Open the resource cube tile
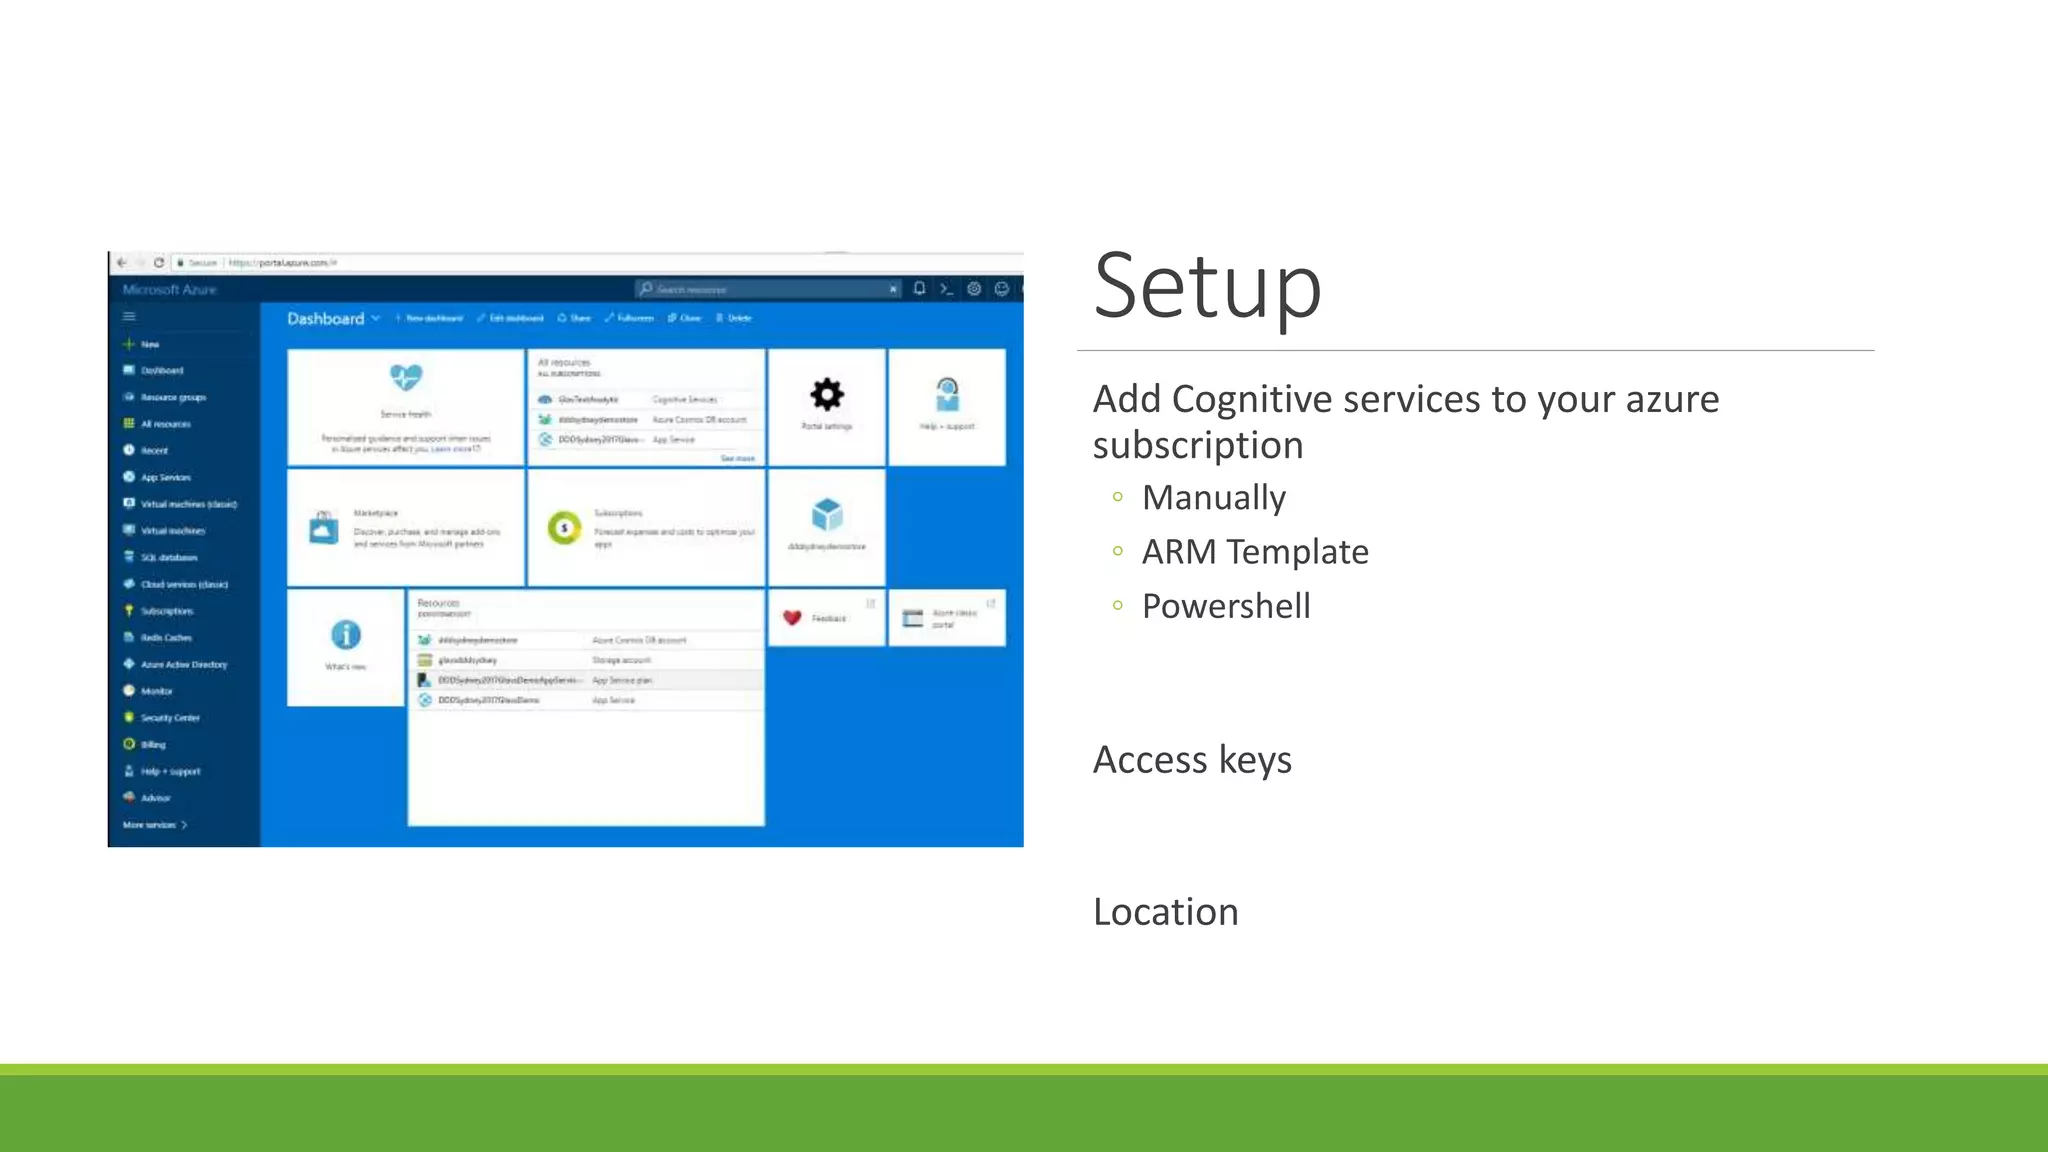This screenshot has height=1152, width=2048. 827,528
